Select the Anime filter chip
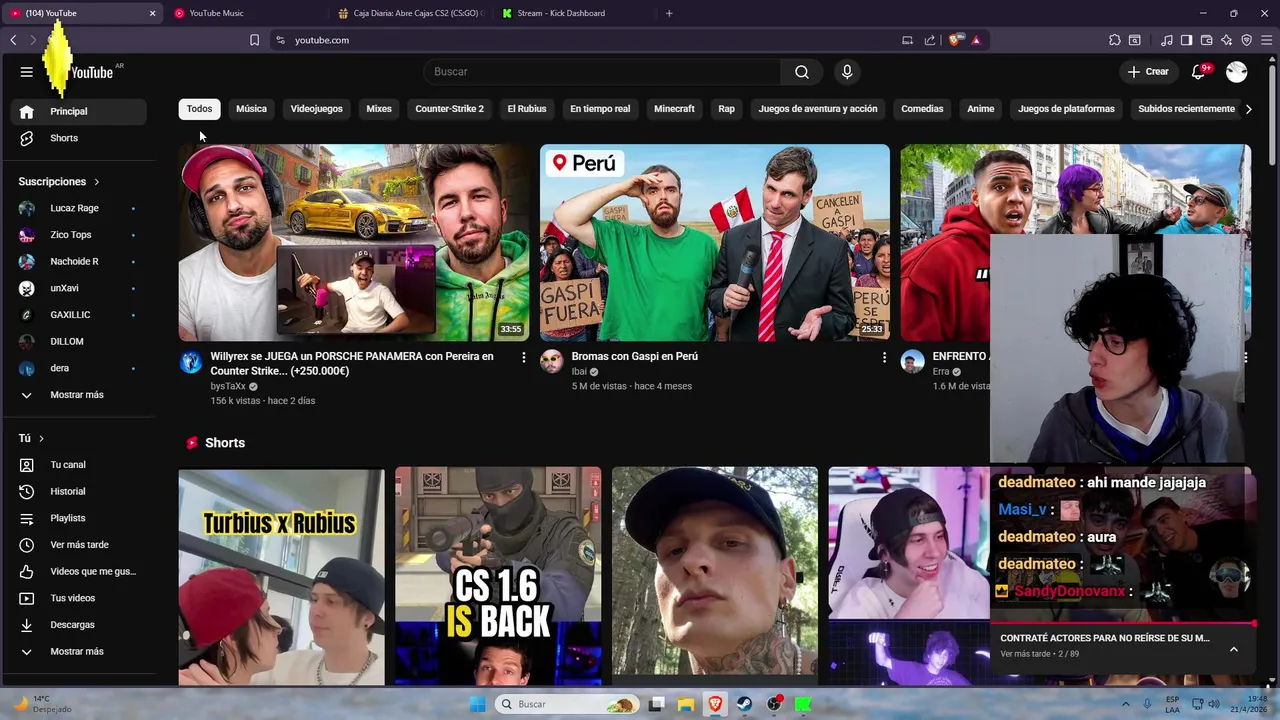The width and height of the screenshot is (1280, 720). coord(980,109)
